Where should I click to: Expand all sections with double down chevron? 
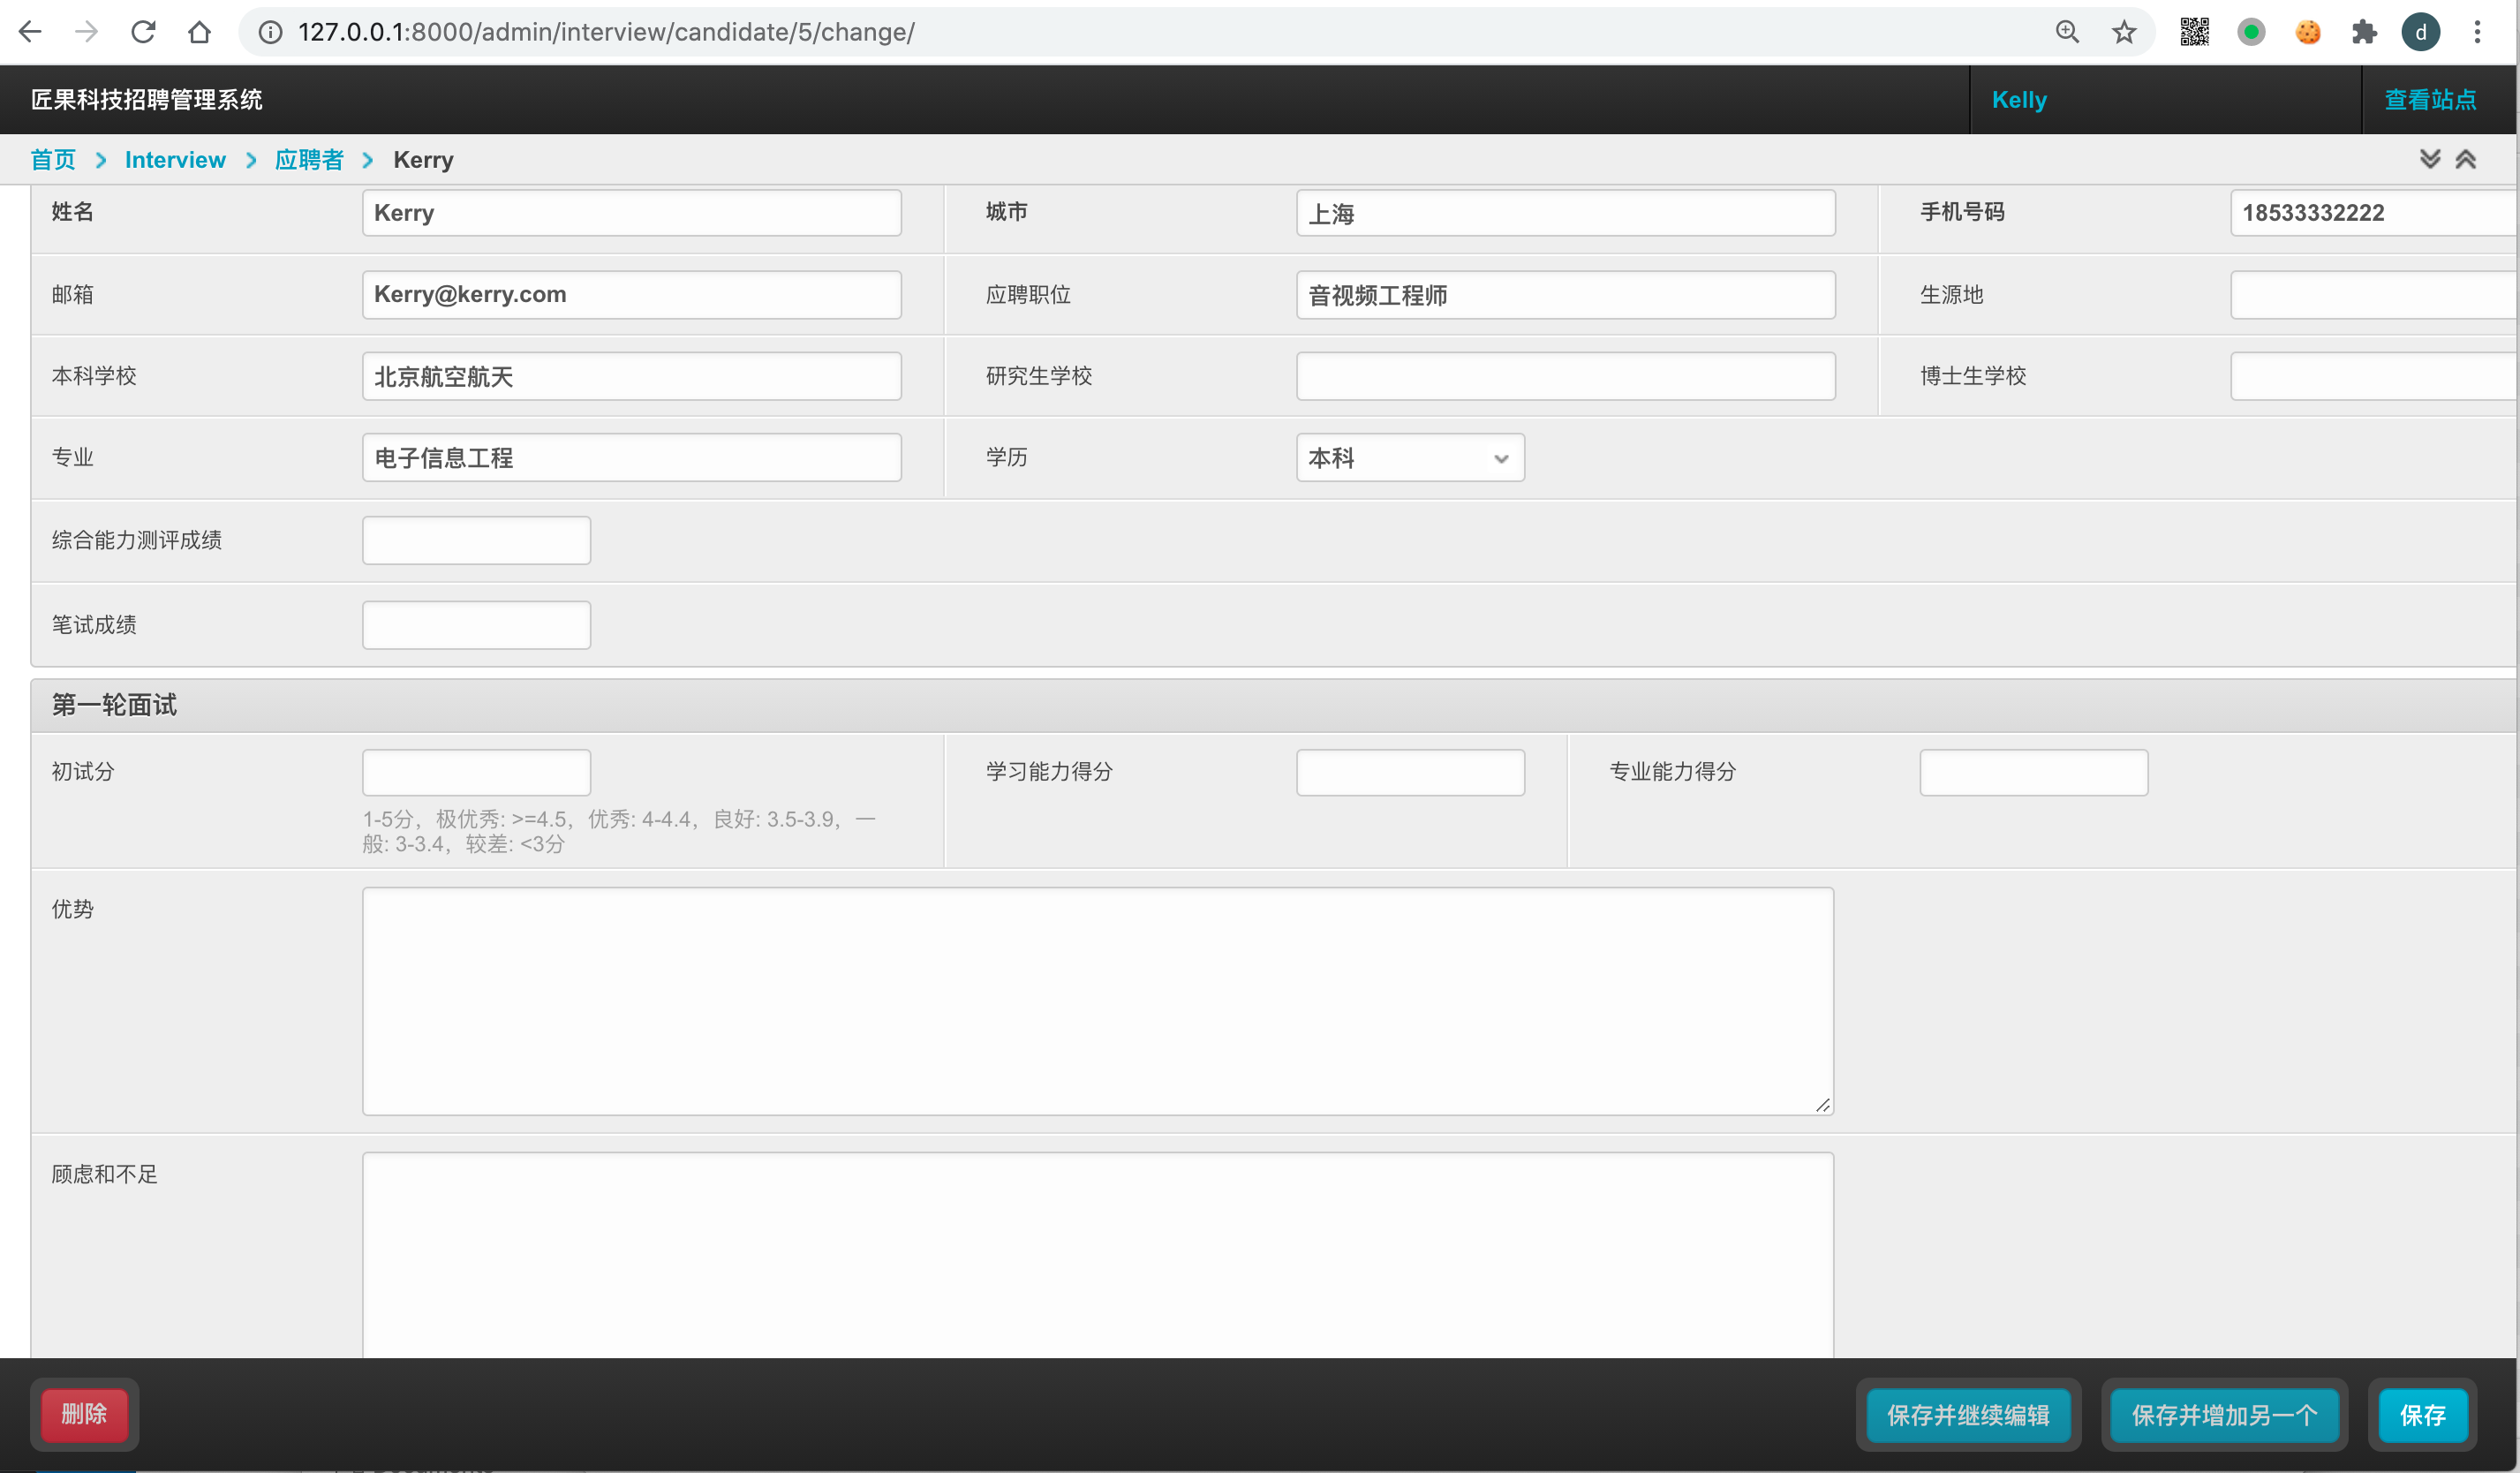point(2430,159)
